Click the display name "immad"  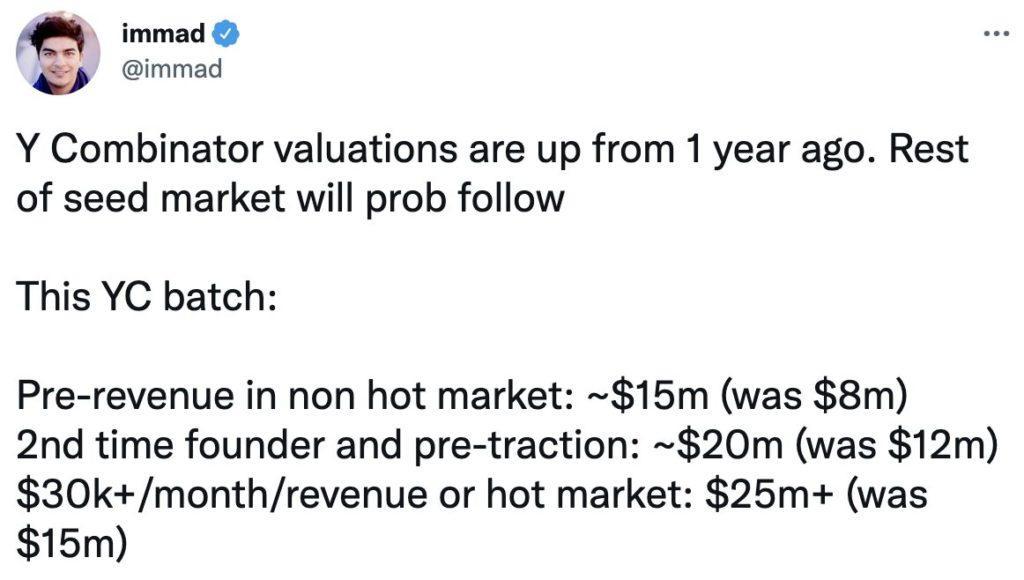(x=163, y=33)
